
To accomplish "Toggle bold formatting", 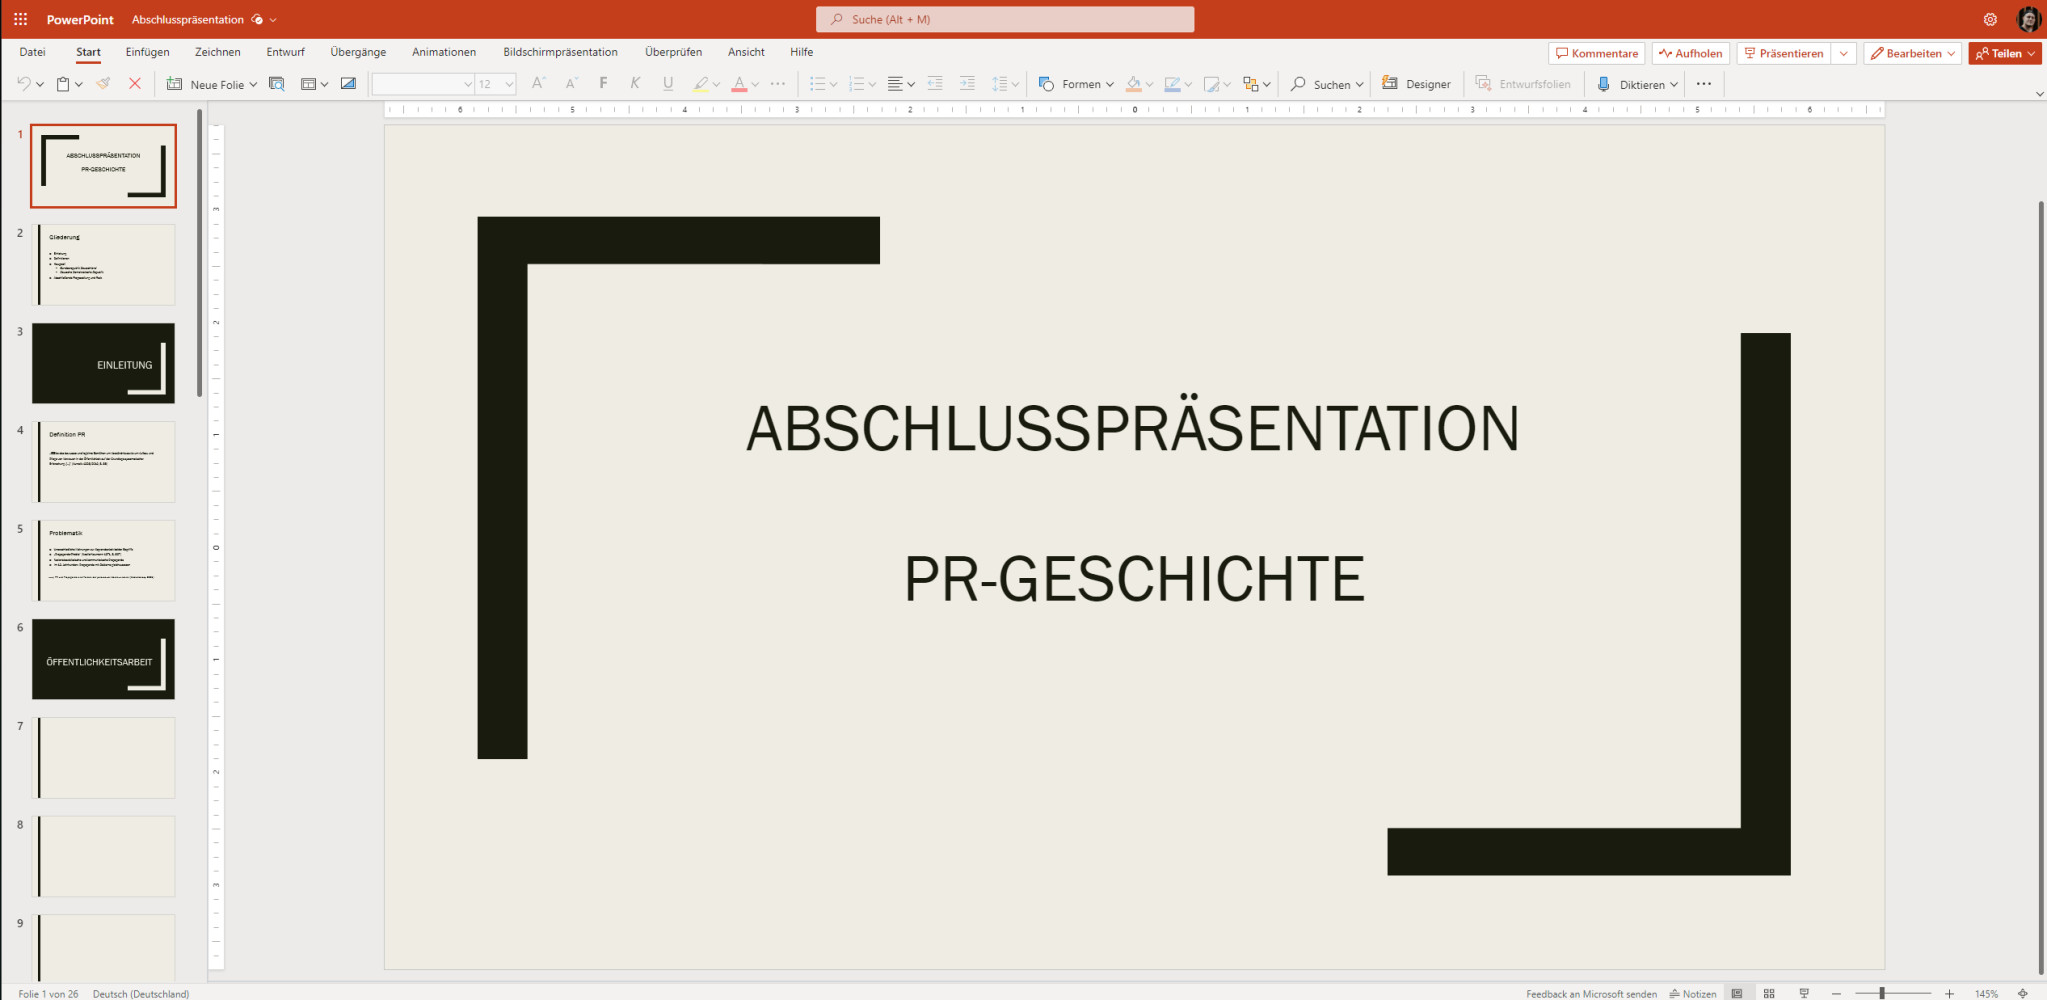I will (603, 84).
